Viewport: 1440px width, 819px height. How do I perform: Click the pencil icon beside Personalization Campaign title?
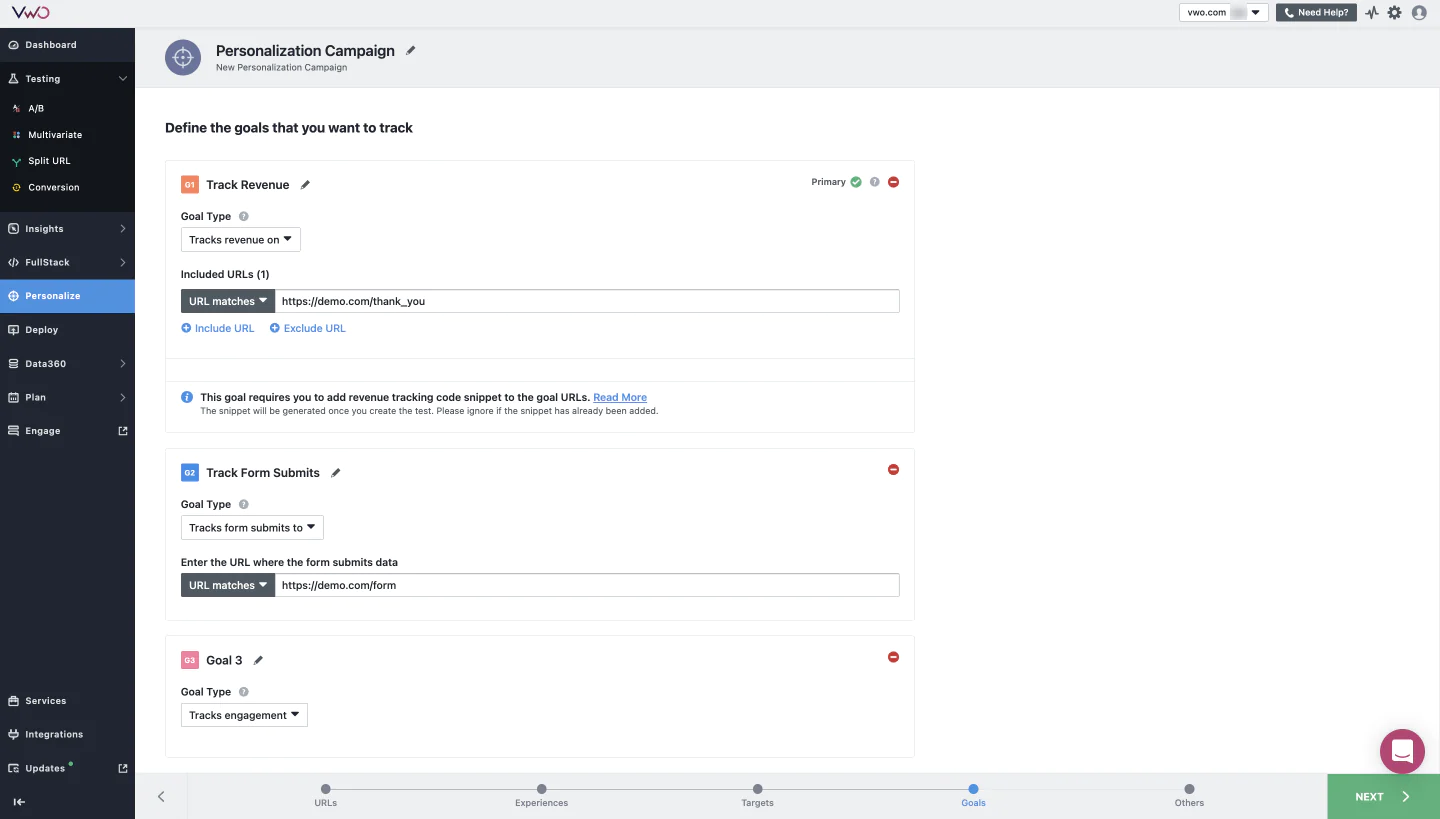(411, 51)
